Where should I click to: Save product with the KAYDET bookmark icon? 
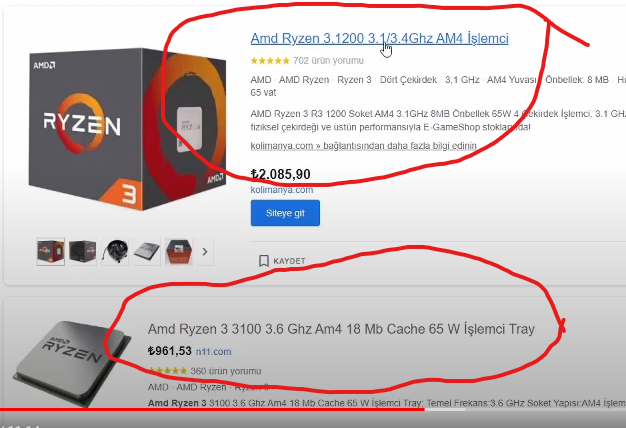coord(263,261)
